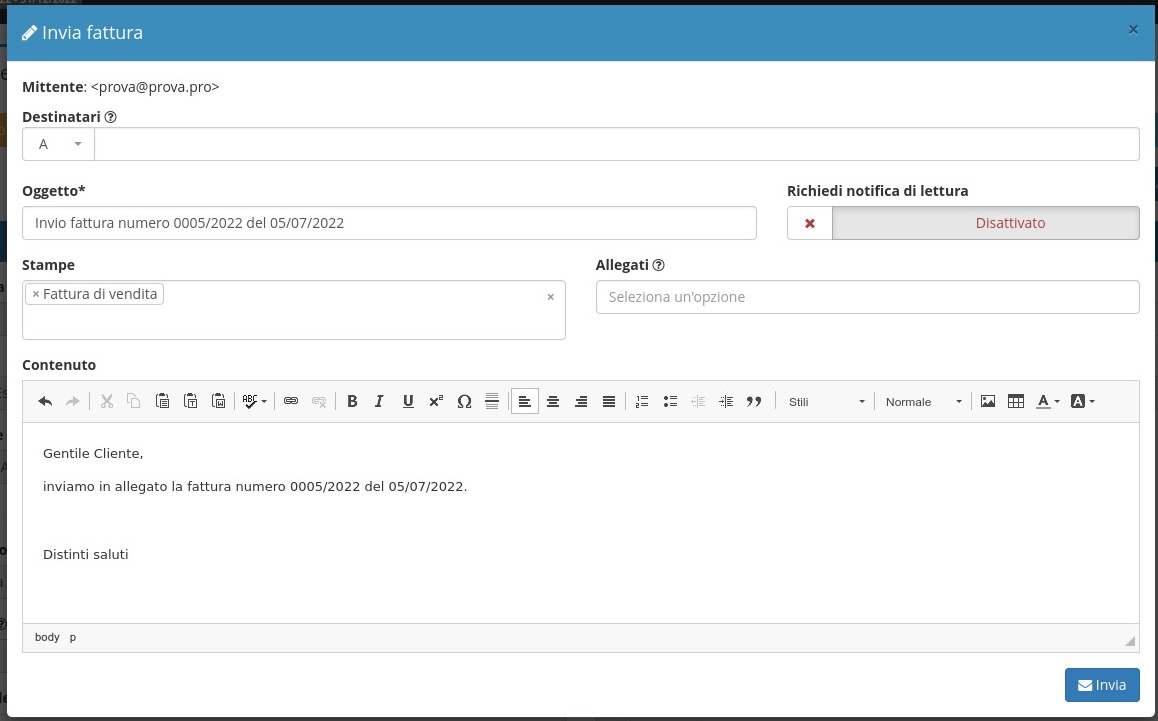Viewport: 1158px width, 721px height.
Task: Insert a bulleted list
Action: tap(670, 402)
